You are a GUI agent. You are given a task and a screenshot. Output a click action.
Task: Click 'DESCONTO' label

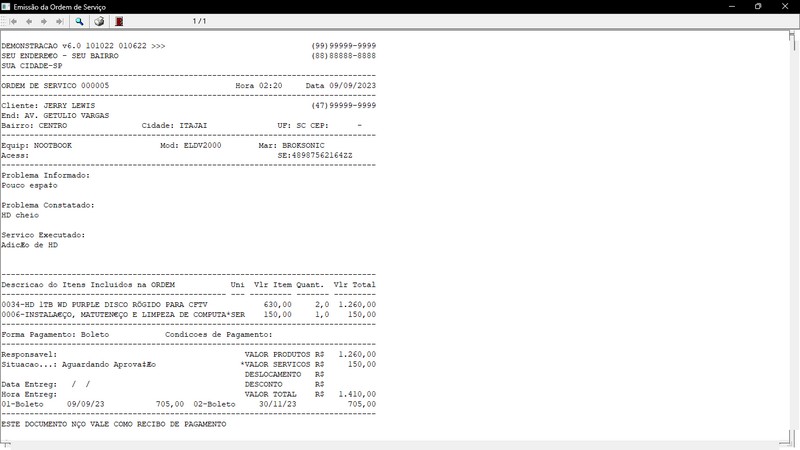point(263,385)
